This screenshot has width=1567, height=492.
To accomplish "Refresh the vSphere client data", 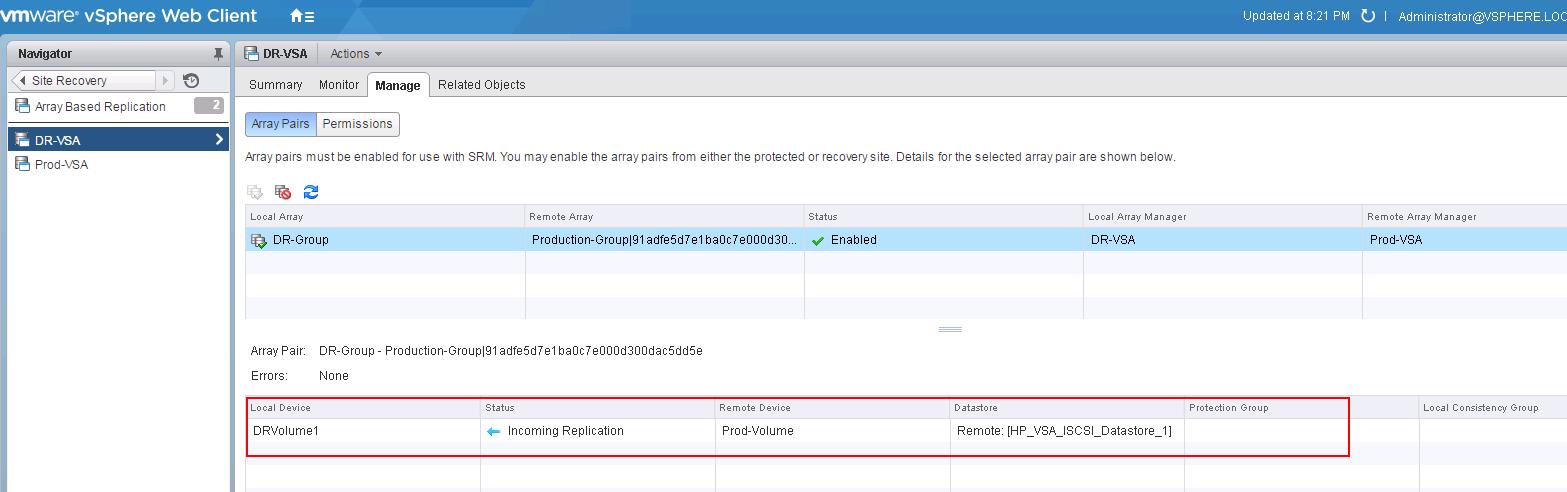I will [x=1368, y=16].
